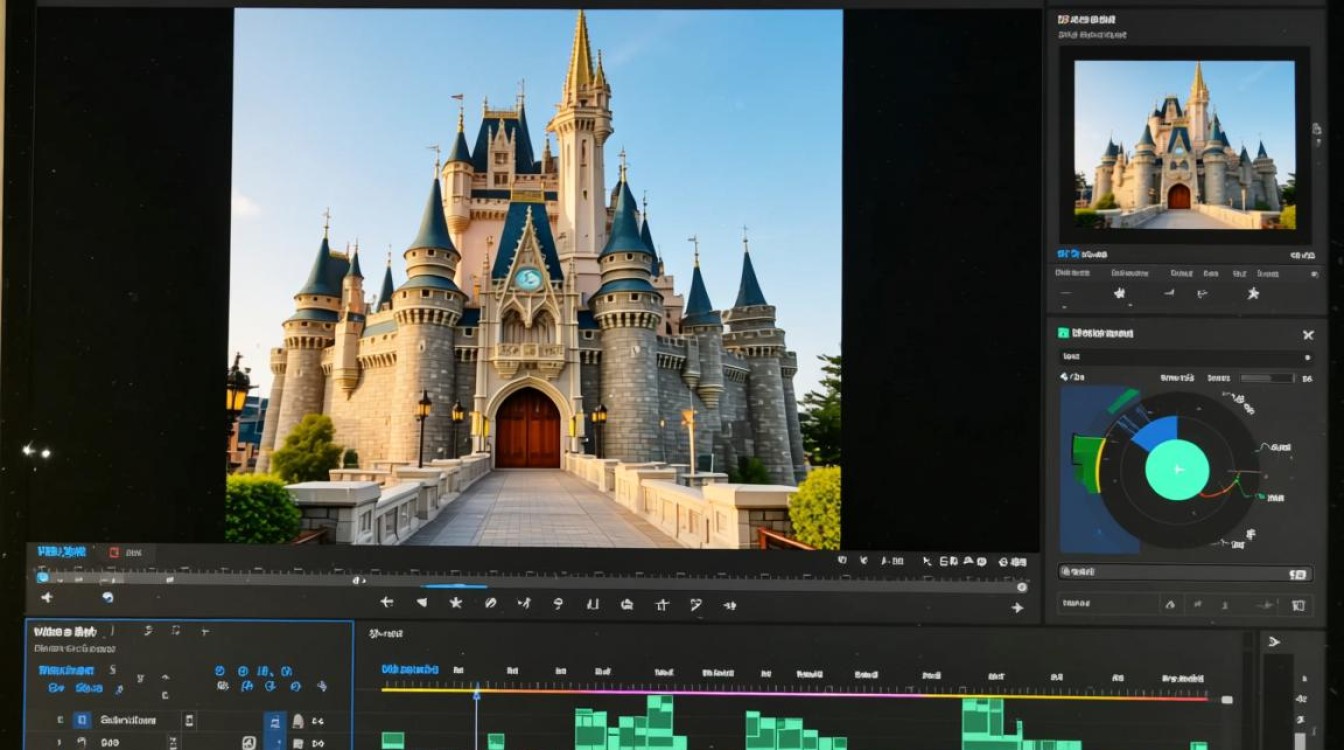
Task: Click the long field below the color wheel
Action: pos(1185,574)
